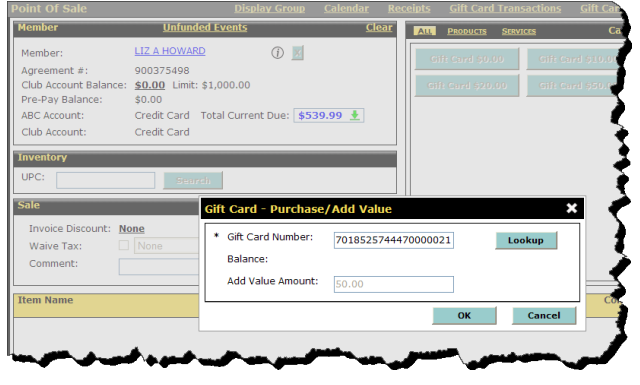
Task: Open Receipts in the top bar
Action: [x=409, y=8]
